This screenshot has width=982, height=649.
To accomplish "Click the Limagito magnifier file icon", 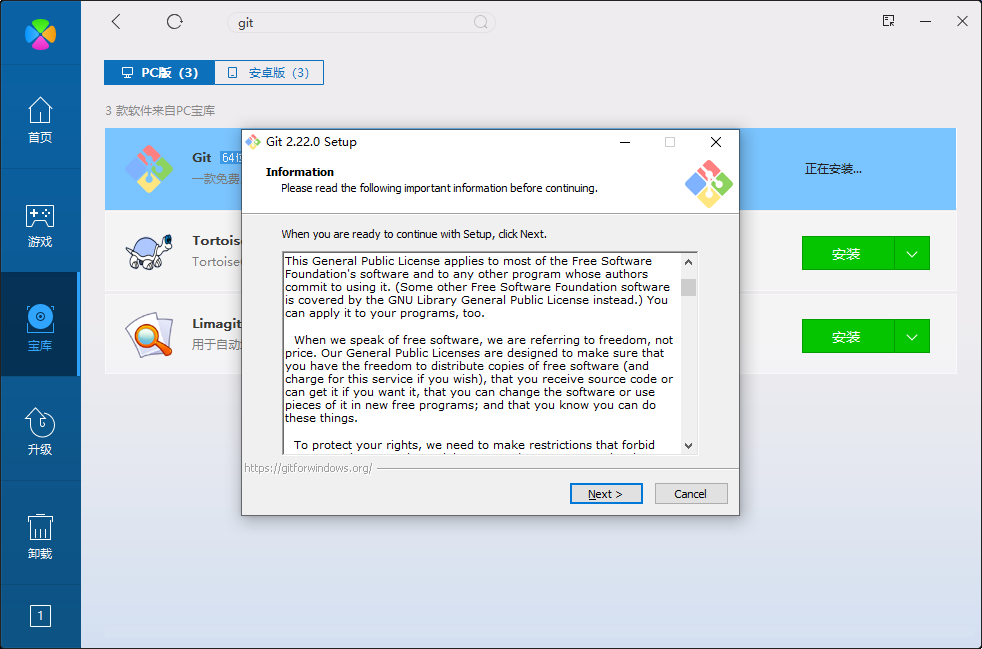I will pos(149,335).
